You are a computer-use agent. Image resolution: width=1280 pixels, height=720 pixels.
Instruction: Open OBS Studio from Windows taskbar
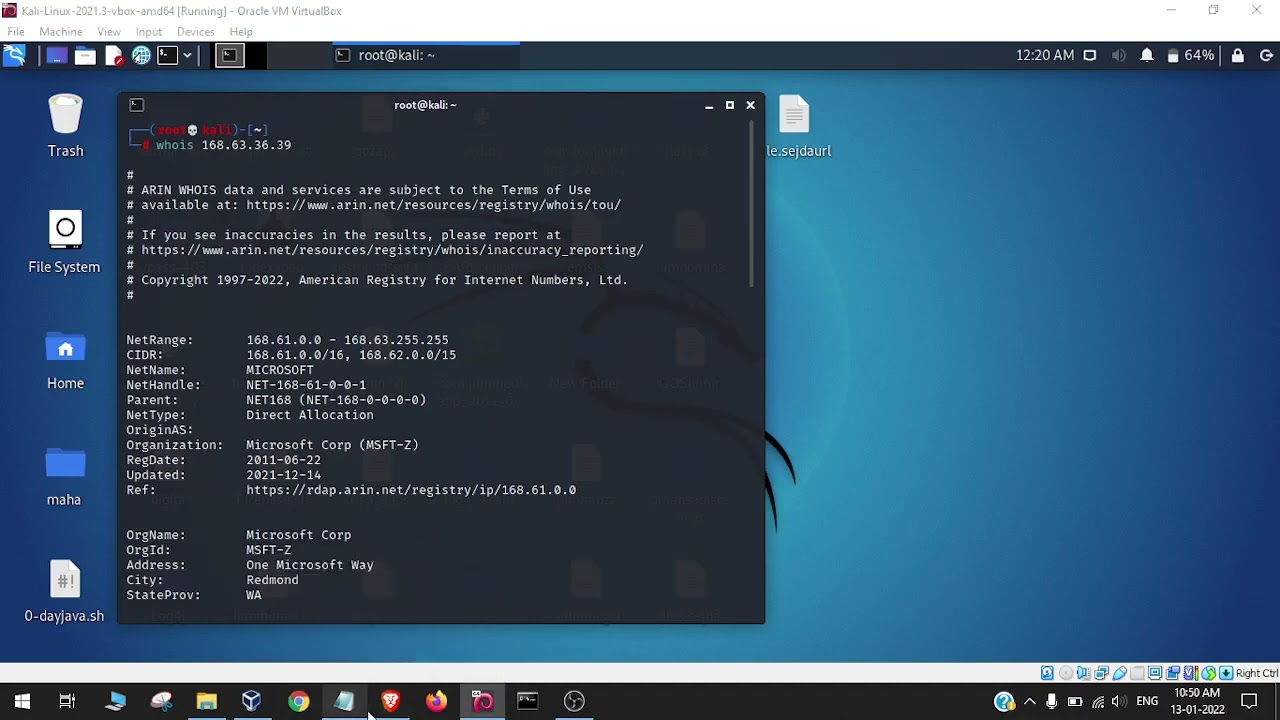574,701
